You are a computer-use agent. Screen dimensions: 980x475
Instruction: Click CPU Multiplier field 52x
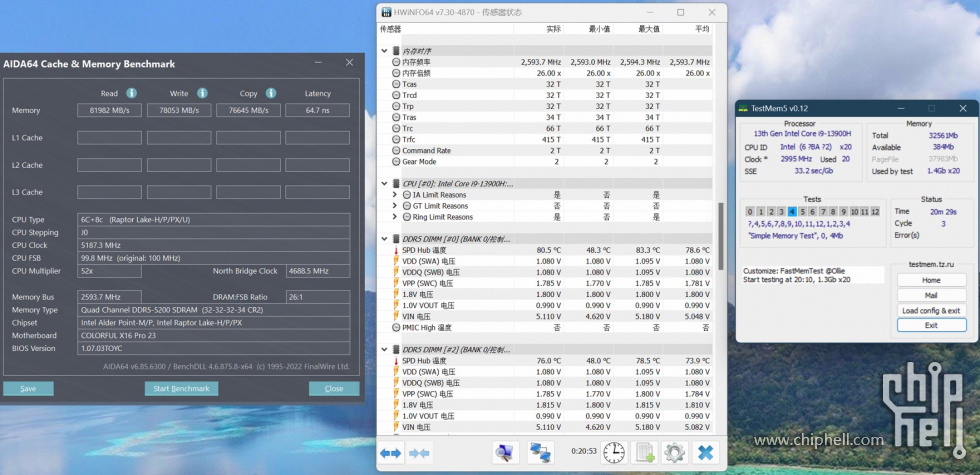pos(109,271)
